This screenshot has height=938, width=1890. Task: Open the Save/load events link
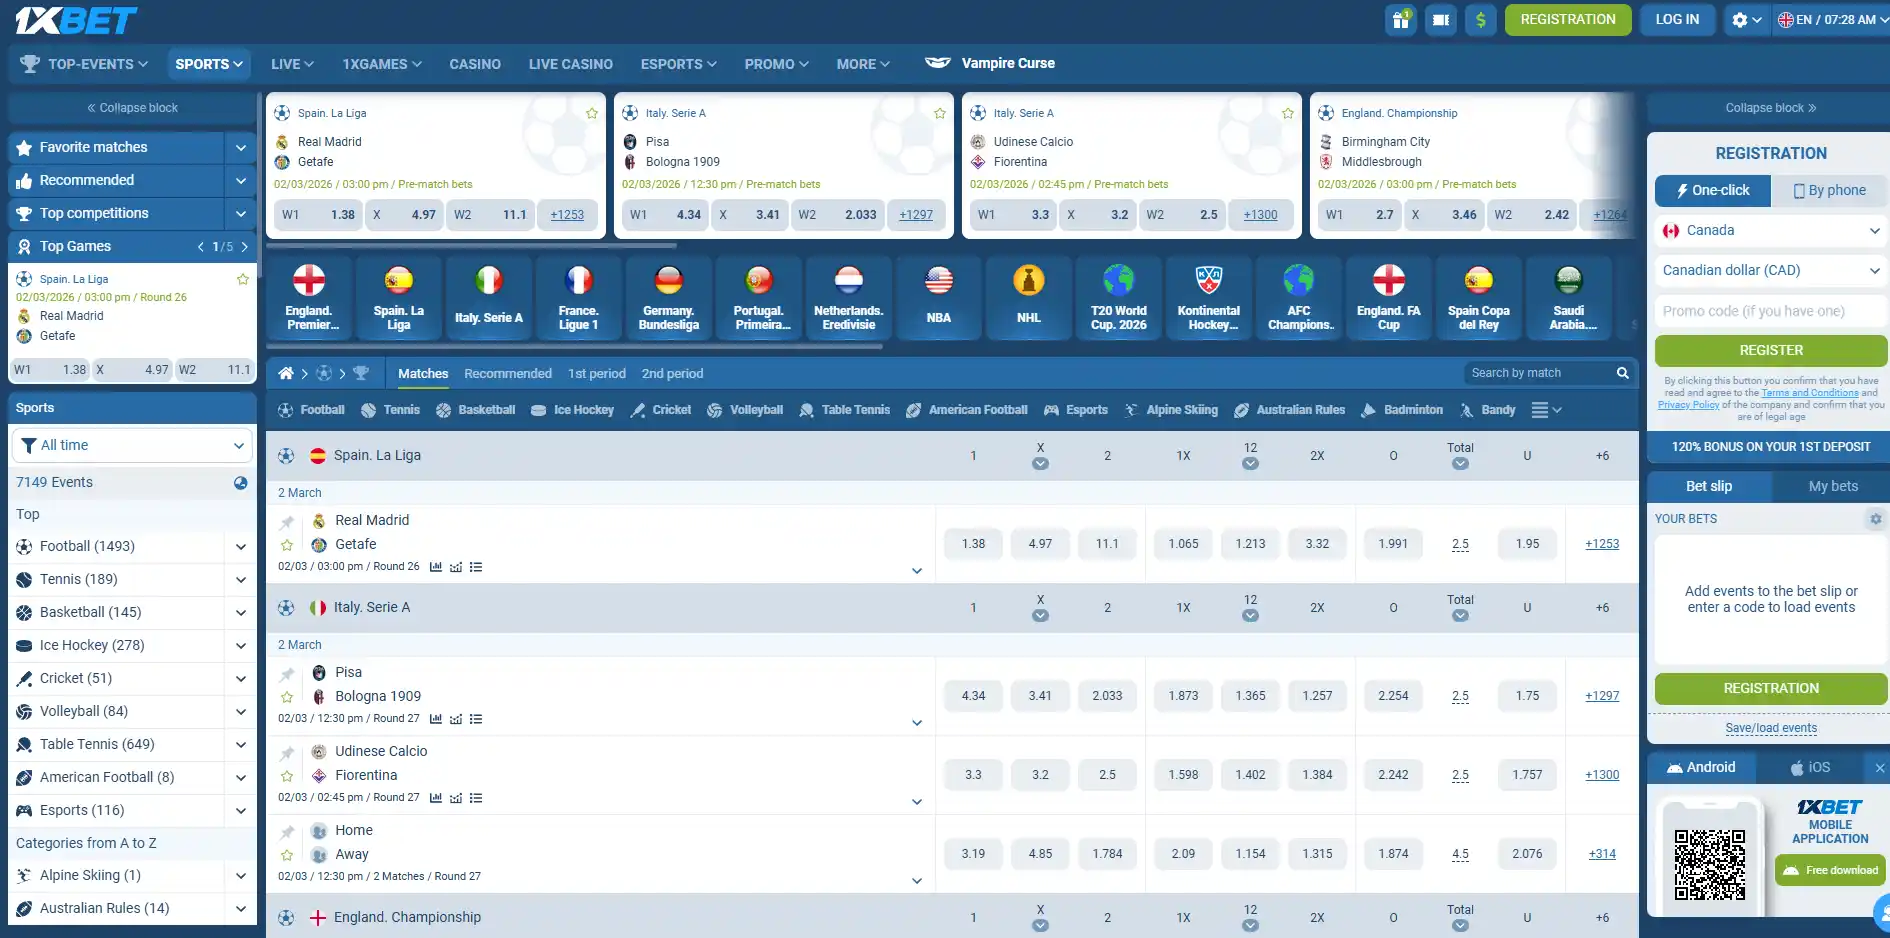point(1770,728)
